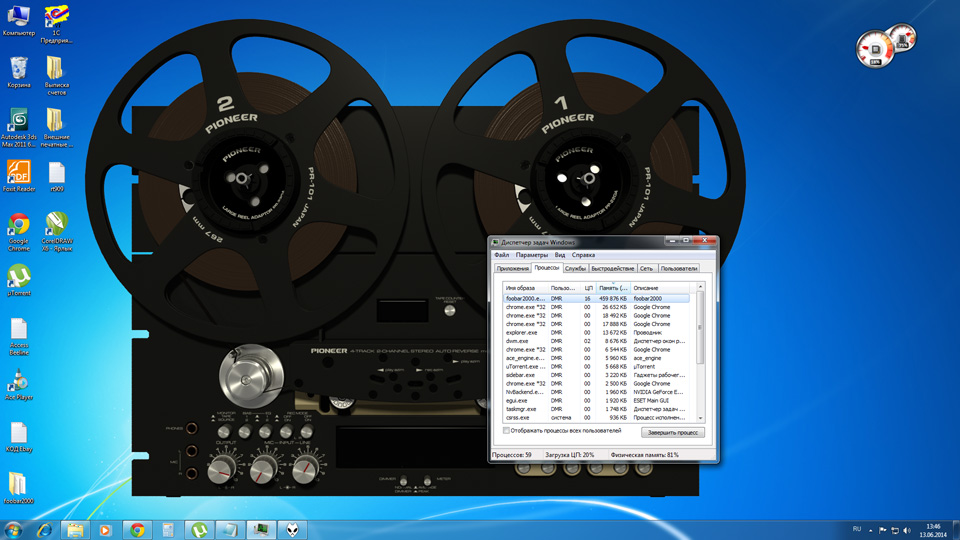Click the 'Завершить процесс' button

(x=673, y=432)
